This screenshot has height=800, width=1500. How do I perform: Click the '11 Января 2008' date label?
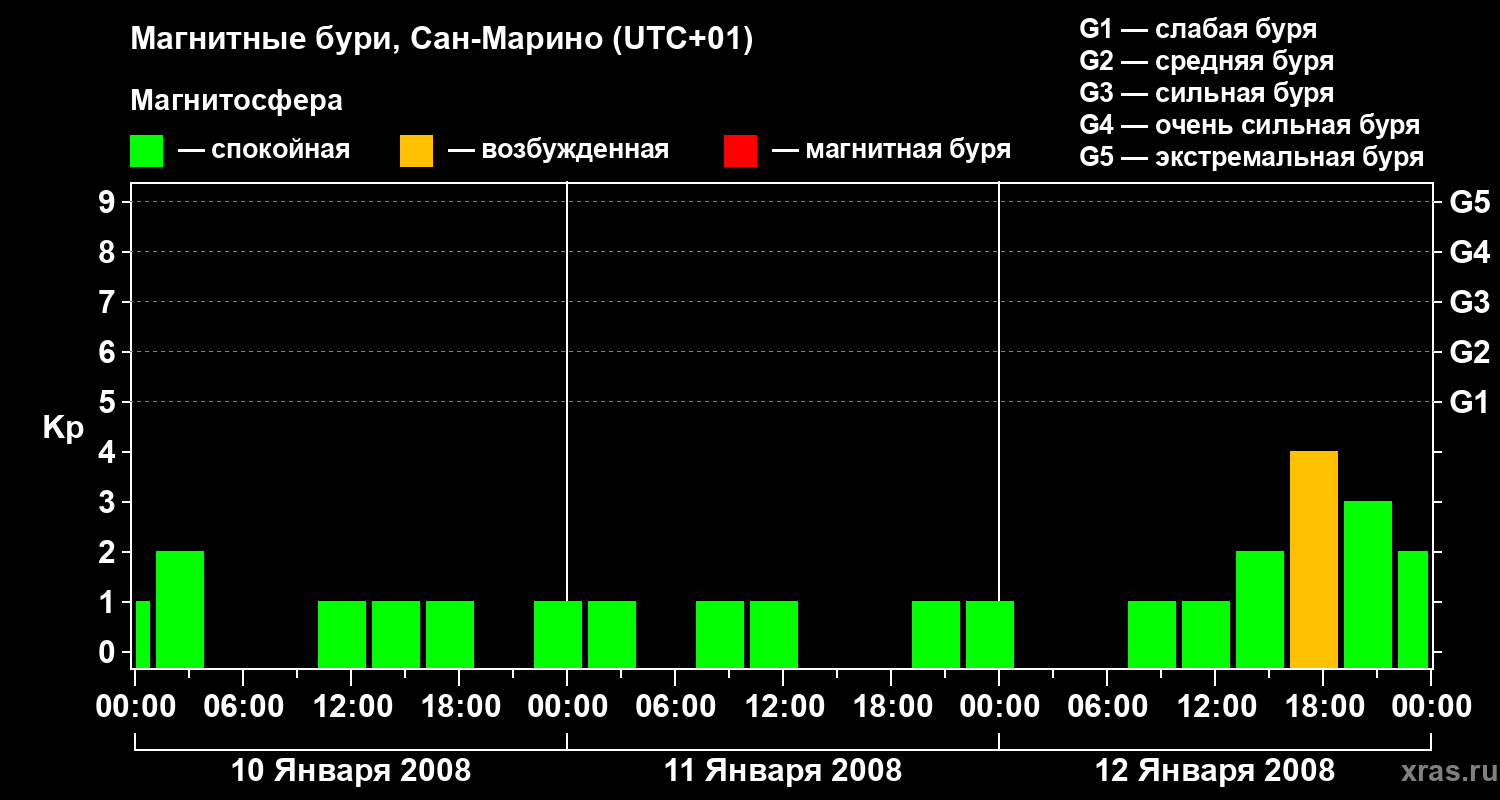(x=783, y=771)
